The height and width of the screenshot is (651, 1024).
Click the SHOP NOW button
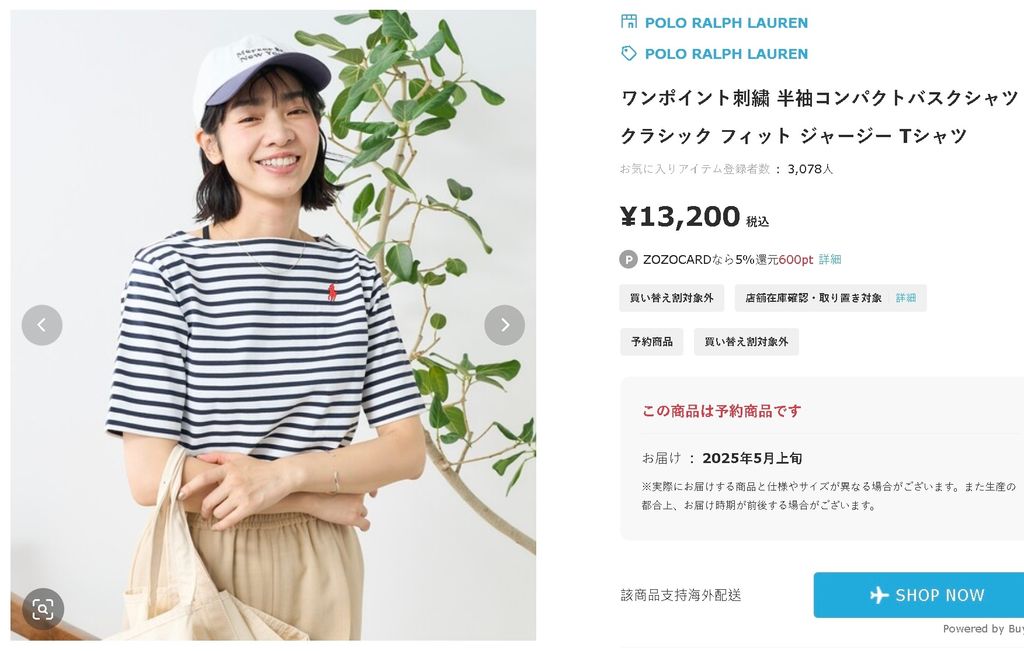pos(918,595)
